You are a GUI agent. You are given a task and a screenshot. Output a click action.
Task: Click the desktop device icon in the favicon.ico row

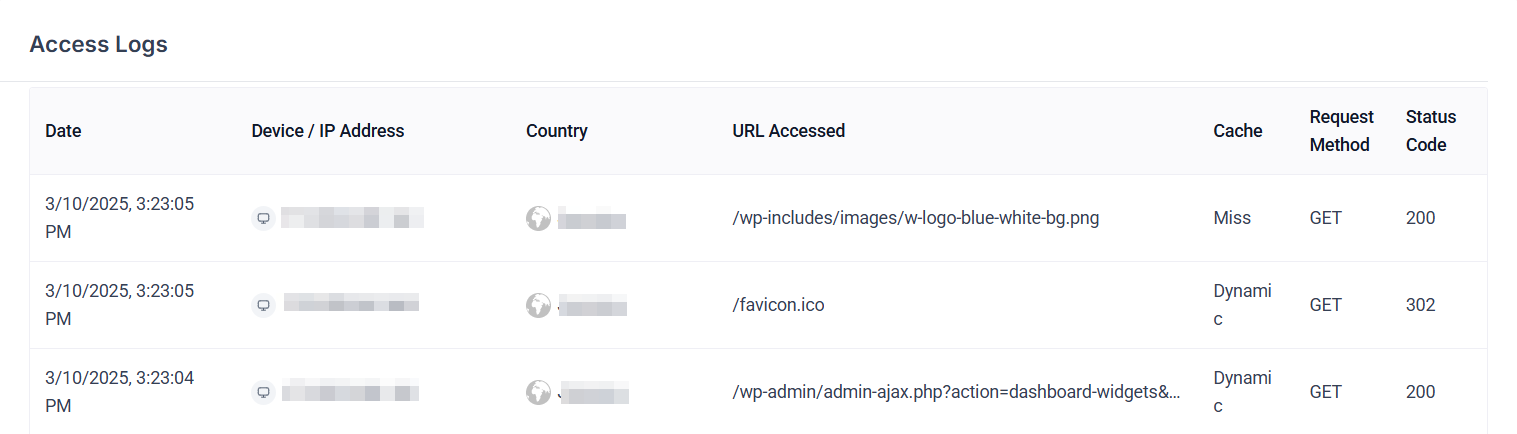click(263, 305)
